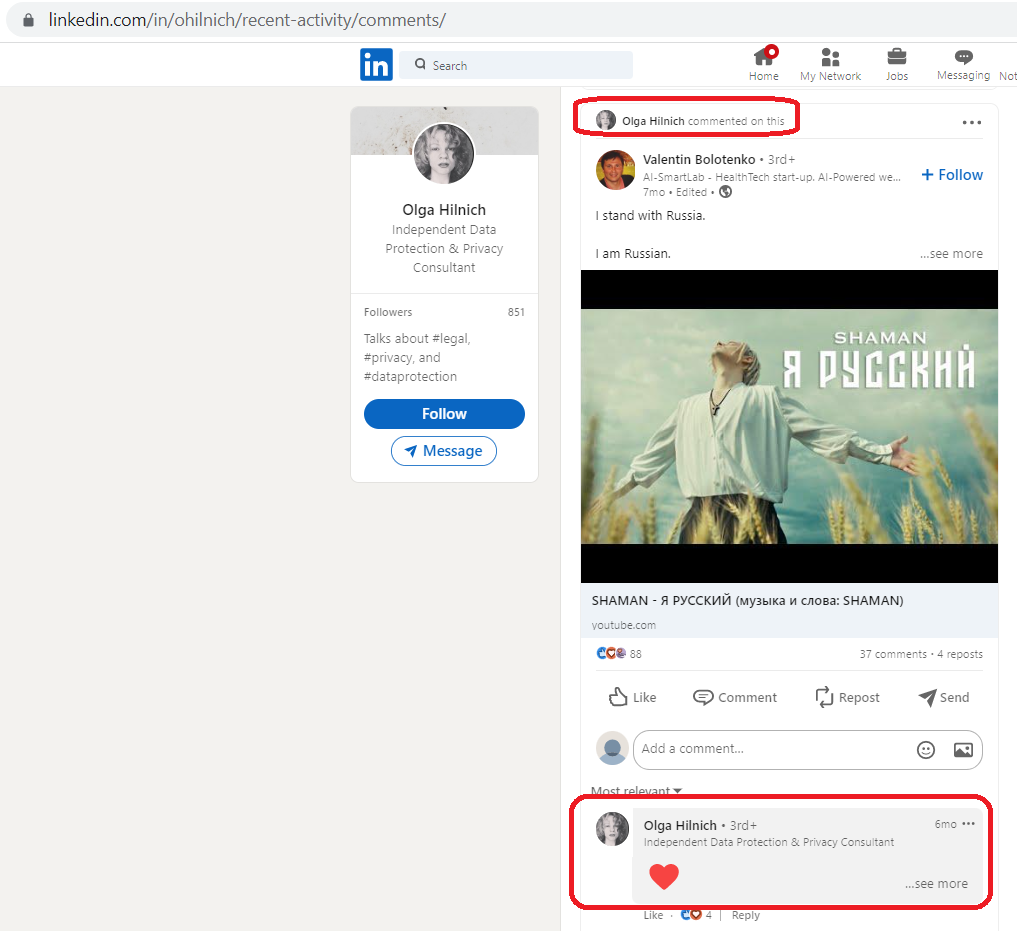Open the post's three-dot options menu
The image size is (1017, 931).
coord(972,122)
